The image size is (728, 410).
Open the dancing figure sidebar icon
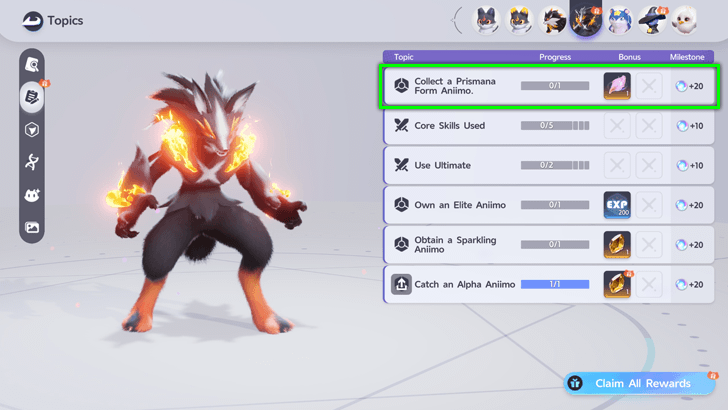pos(32,162)
